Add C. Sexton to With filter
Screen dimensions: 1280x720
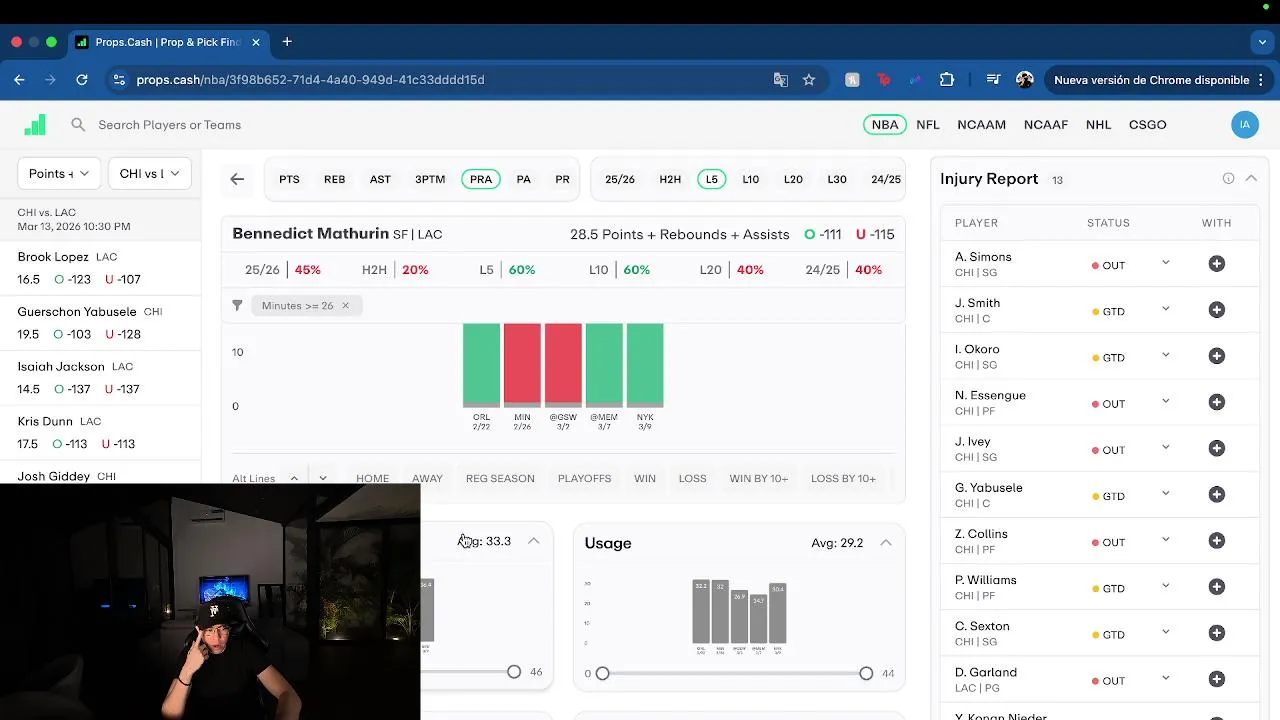[1217, 633]
